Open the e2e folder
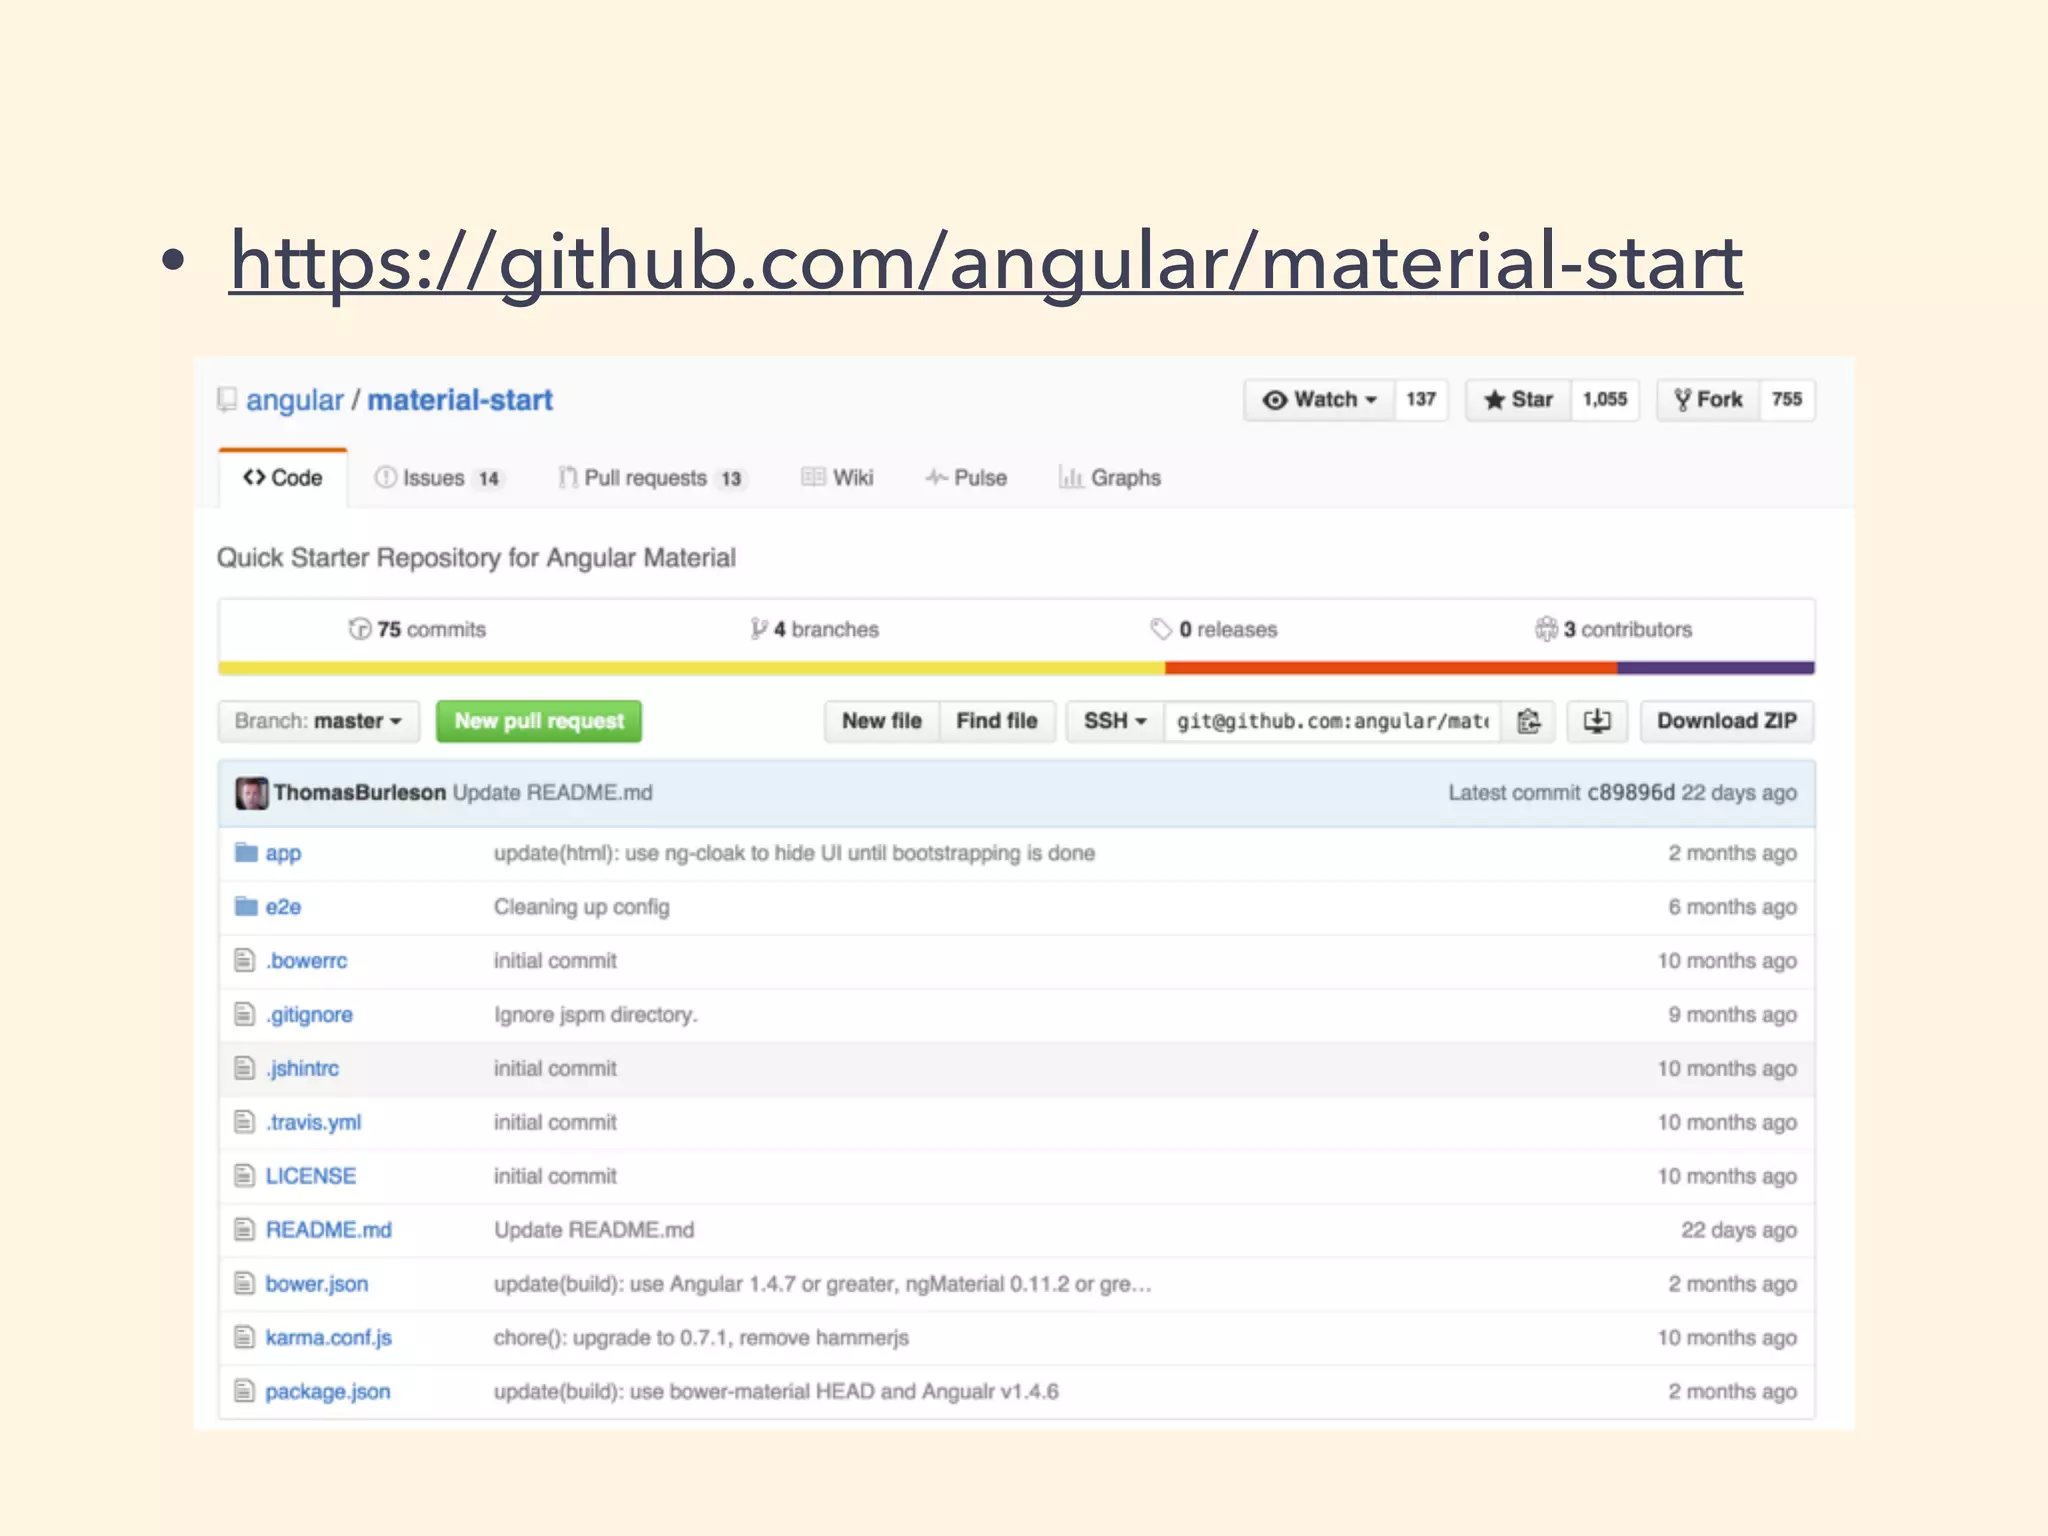This screenshot has width=2048, height=1536. pyautogui.click(x=283, y=907)
